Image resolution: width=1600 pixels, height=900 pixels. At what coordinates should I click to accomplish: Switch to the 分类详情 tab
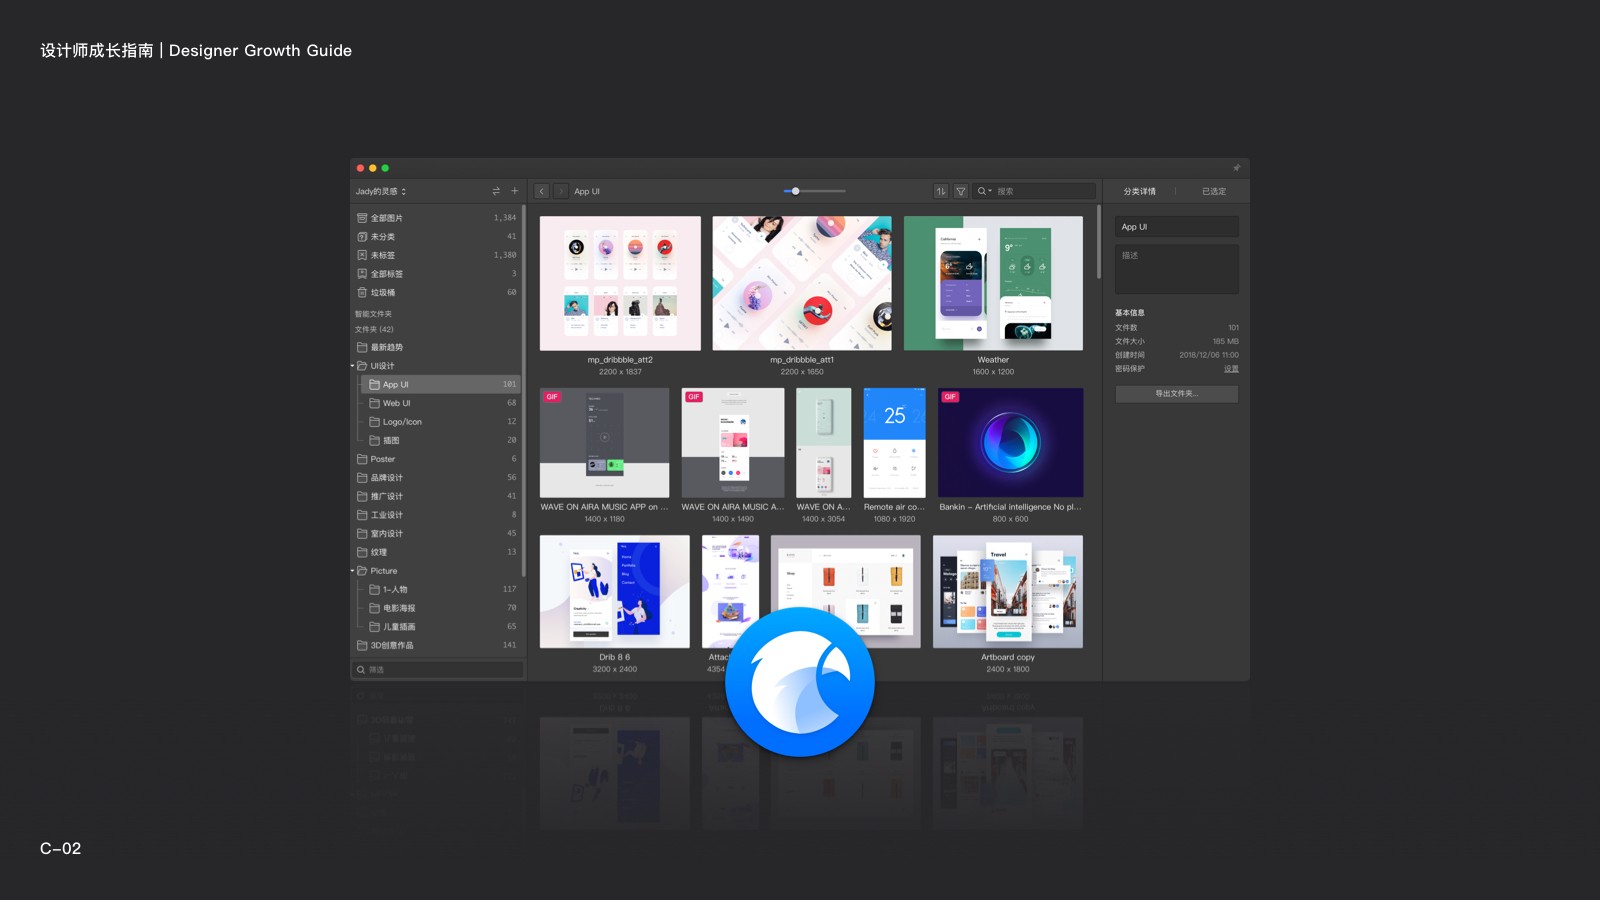[1139, 191]
